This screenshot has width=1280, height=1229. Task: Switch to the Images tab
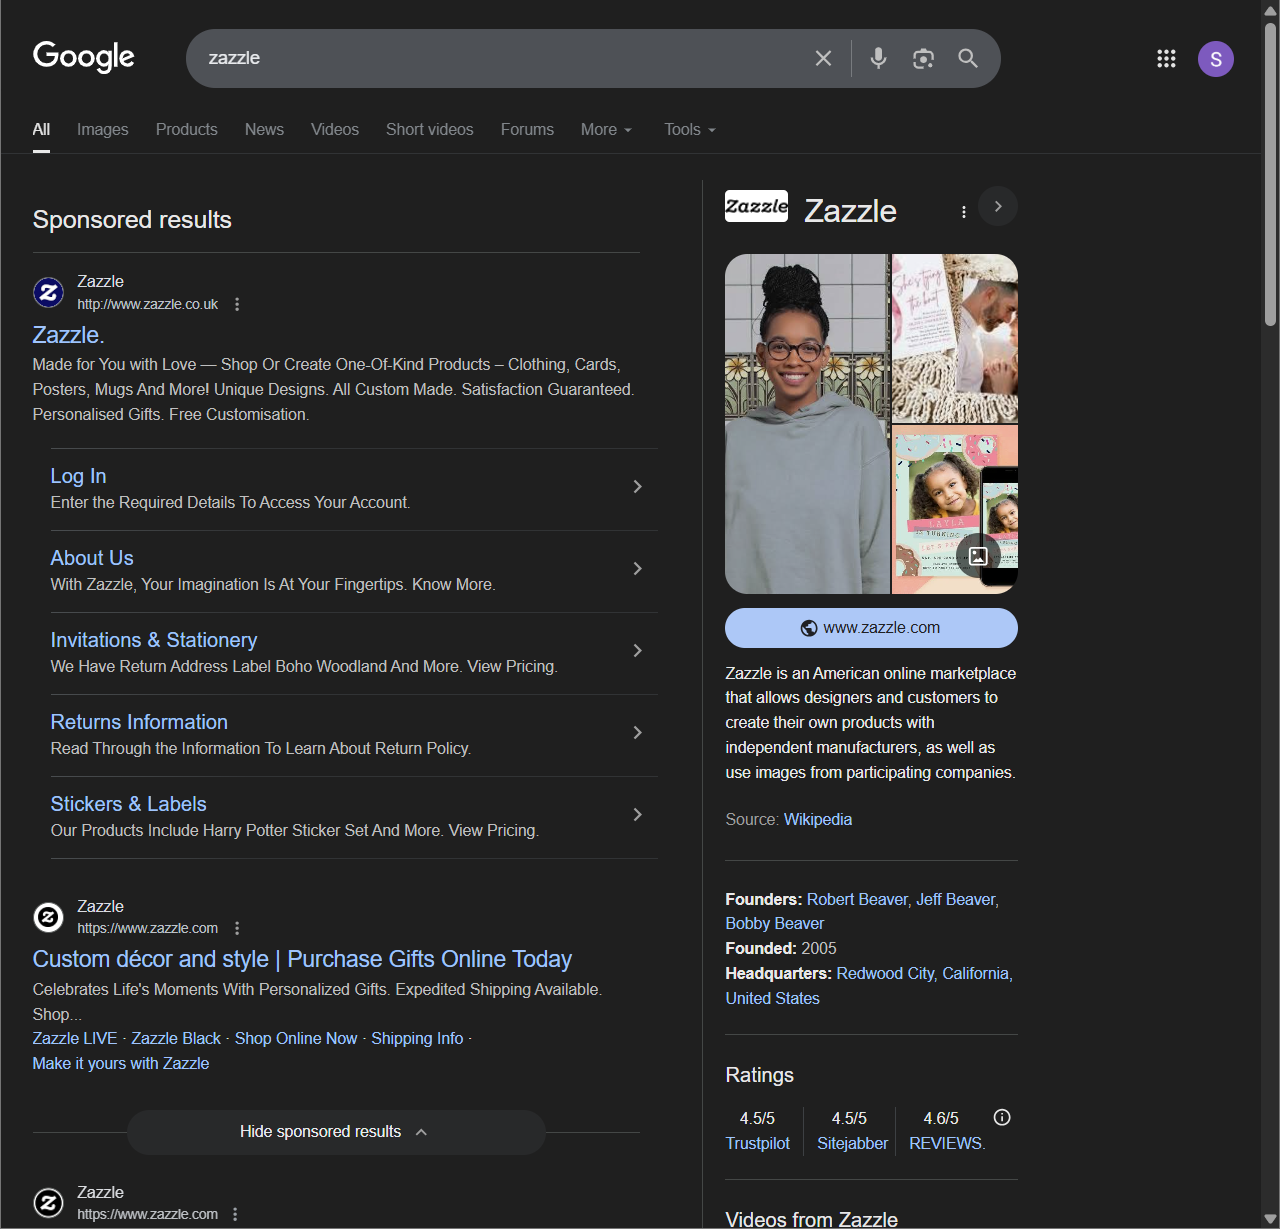point(103,130)
